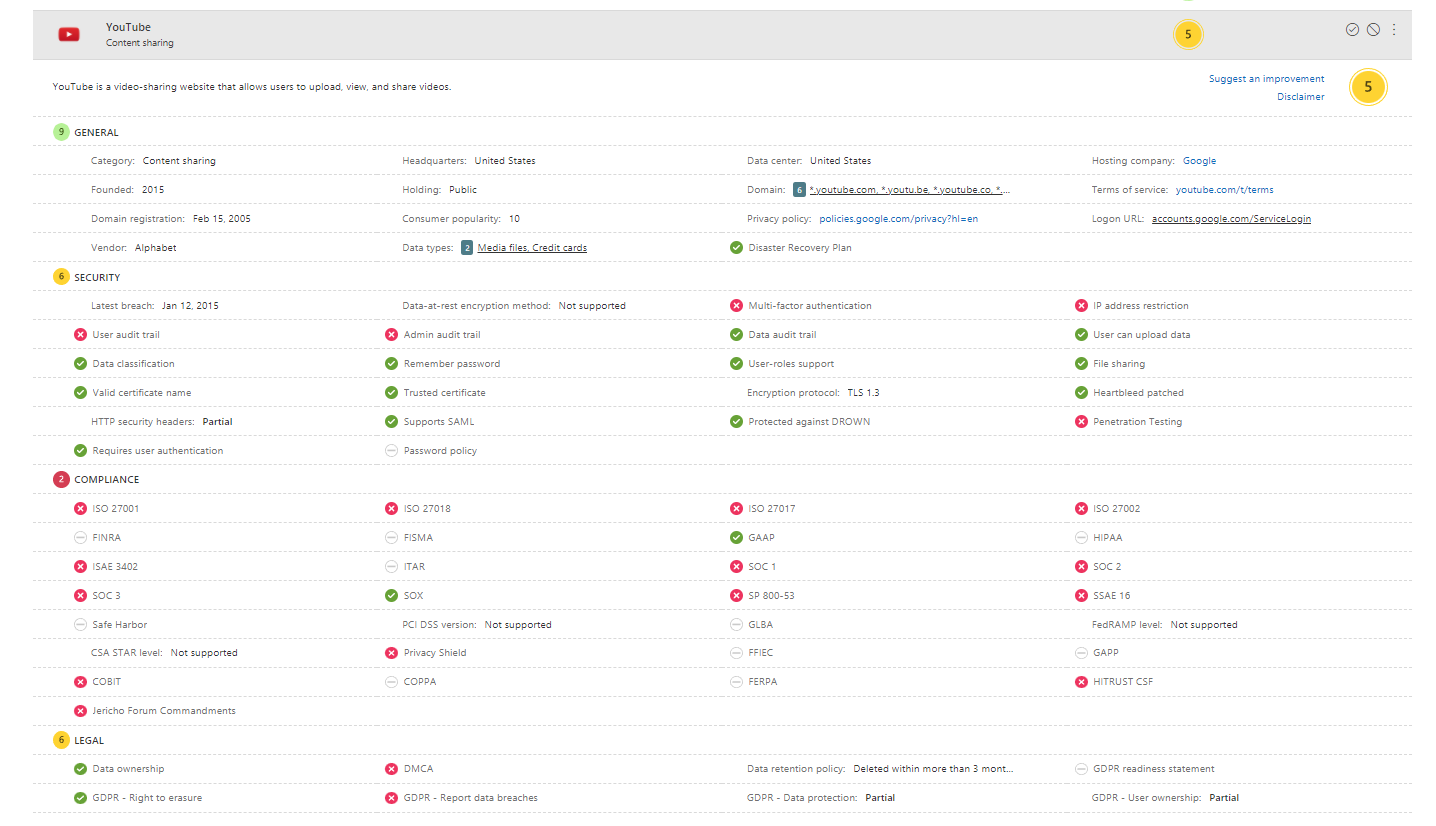Expand the domain count badge 6
The width and height of the screenshot is (1436, 826).
[799, 190]
